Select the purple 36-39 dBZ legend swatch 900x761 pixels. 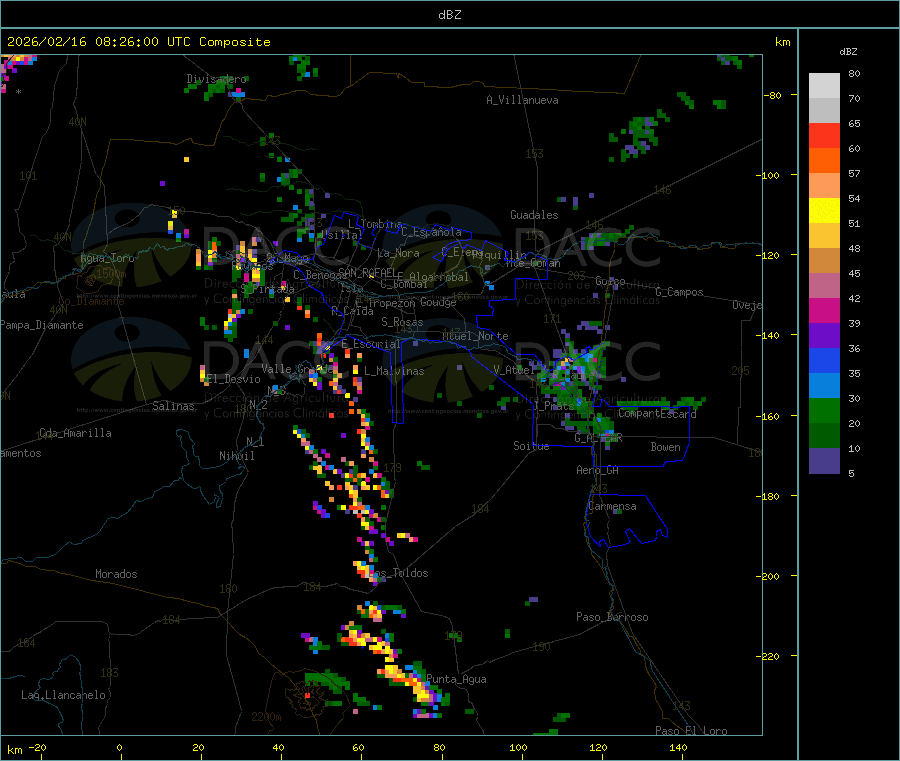(824, 336)
